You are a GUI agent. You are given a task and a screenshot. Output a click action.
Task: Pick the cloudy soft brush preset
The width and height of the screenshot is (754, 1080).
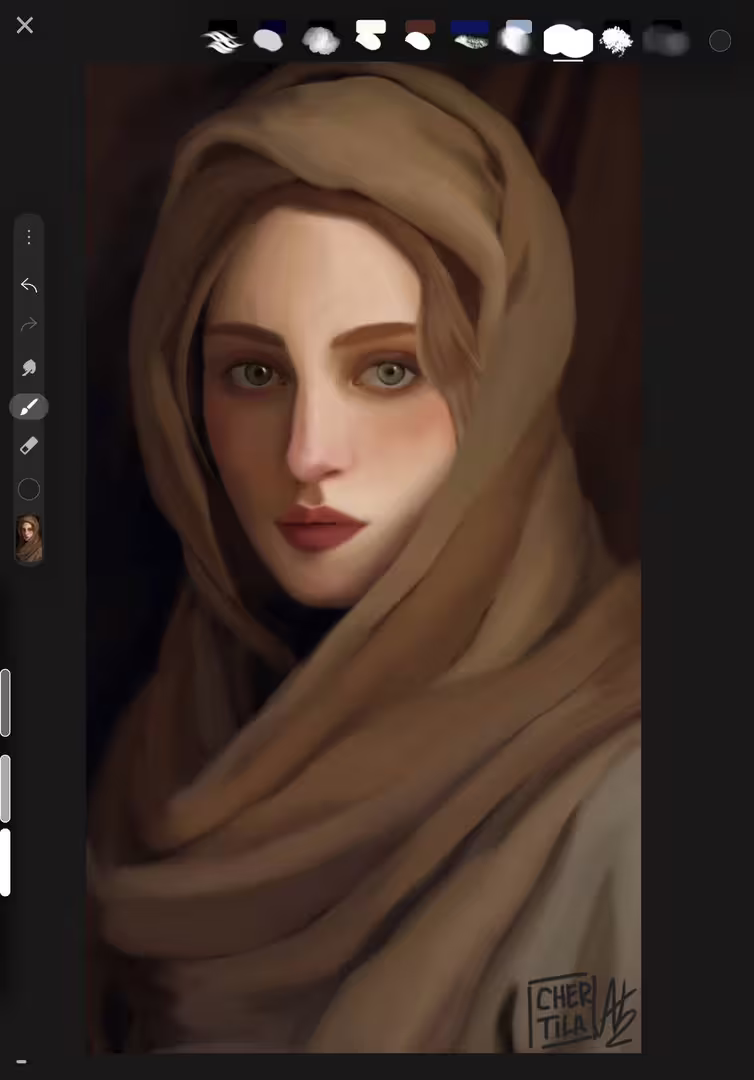(321, 38)
